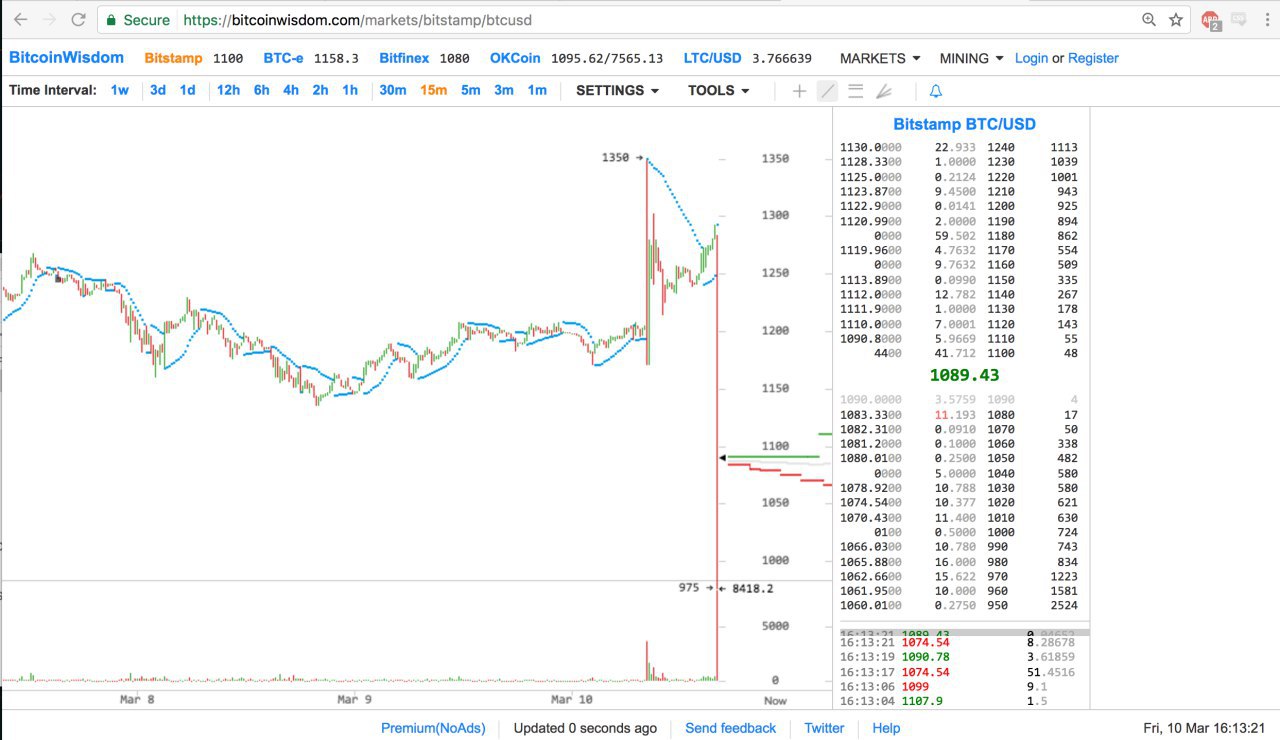
Task: Click the Mar 9 date label
Action: 354,699
